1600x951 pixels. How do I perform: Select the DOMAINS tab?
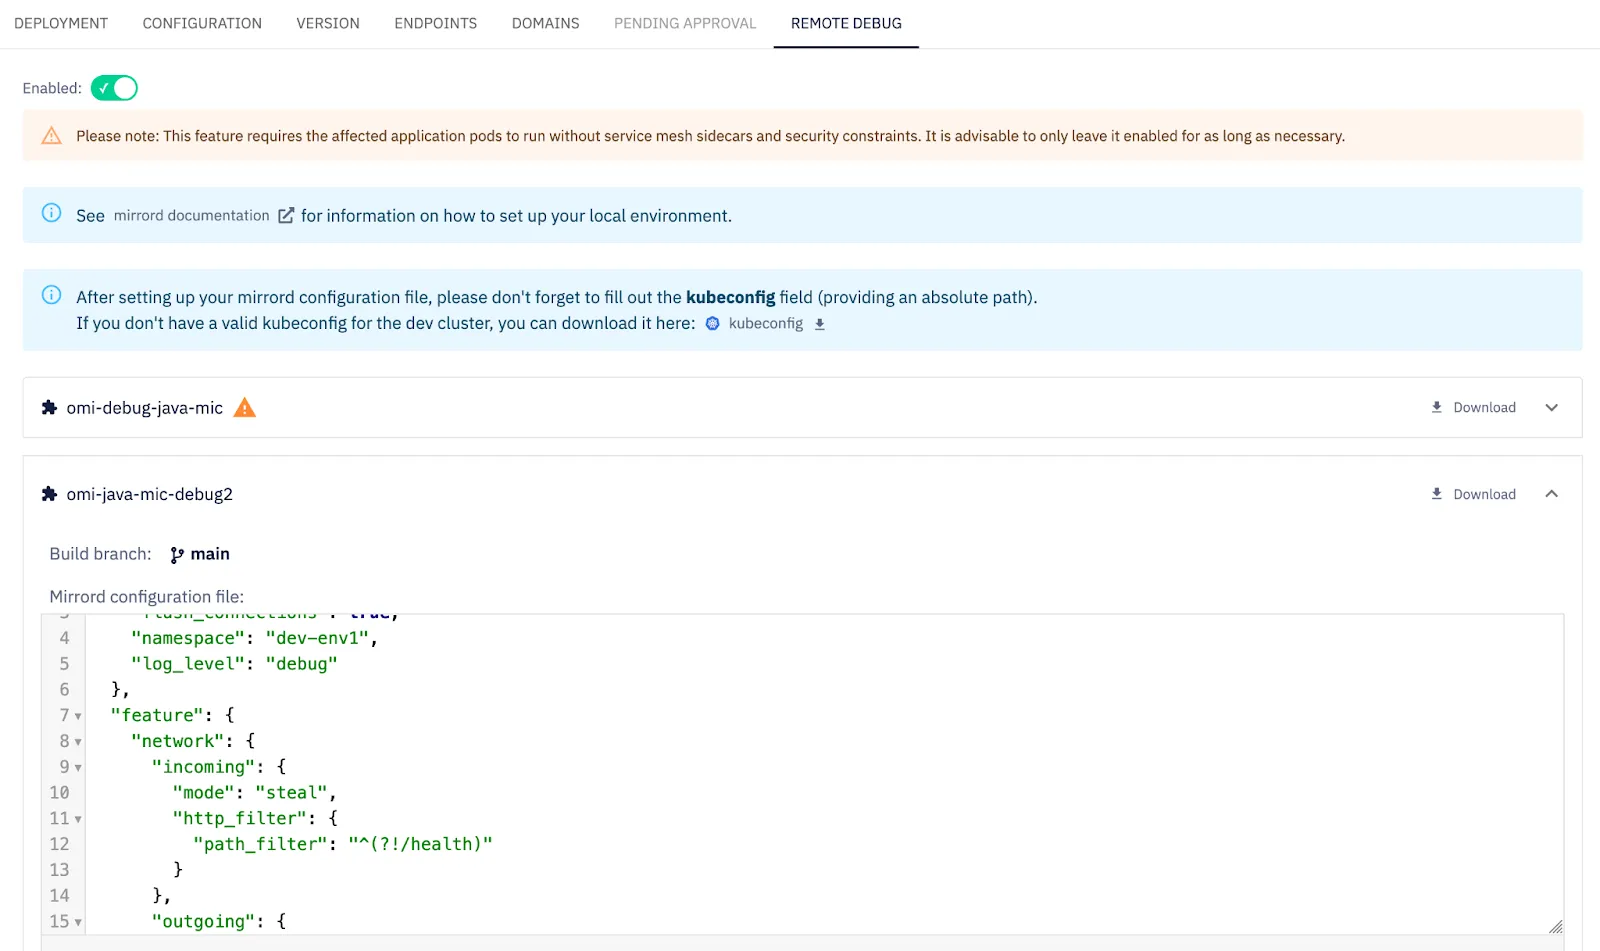[546, 23]
